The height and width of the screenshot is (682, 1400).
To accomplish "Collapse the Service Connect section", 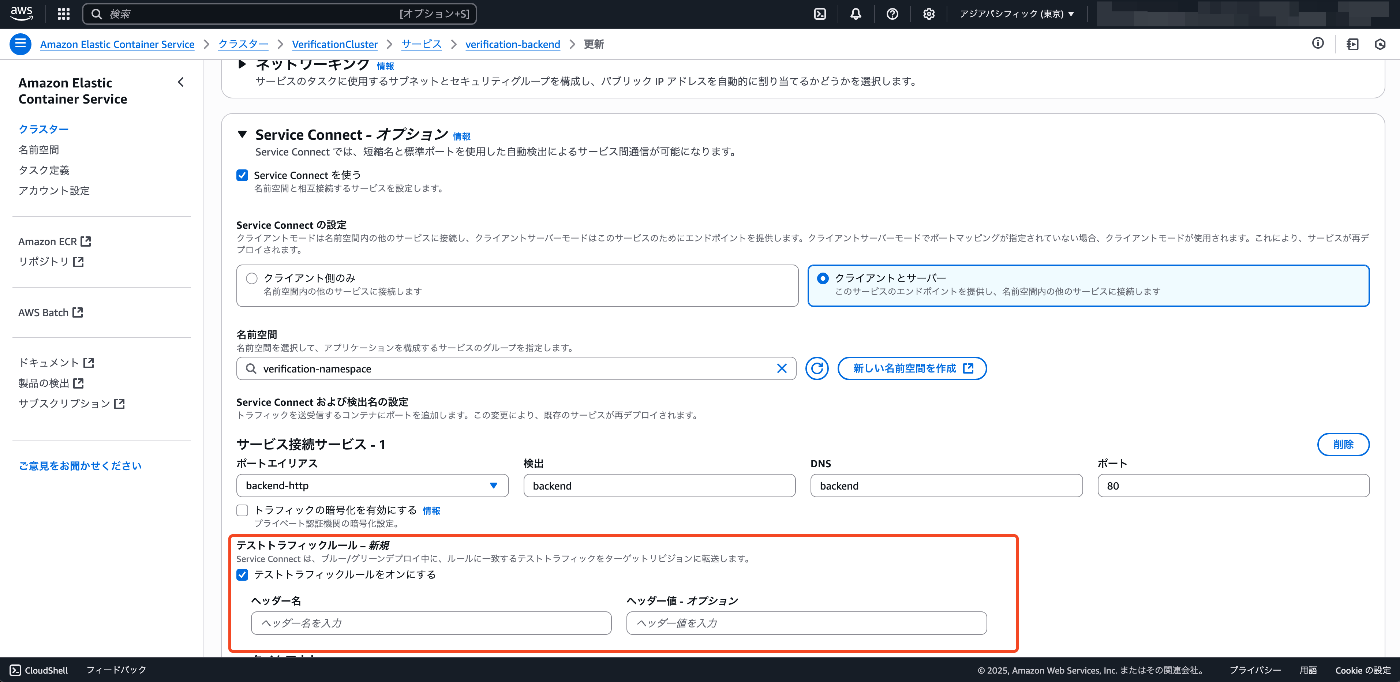I will (242, 135).
